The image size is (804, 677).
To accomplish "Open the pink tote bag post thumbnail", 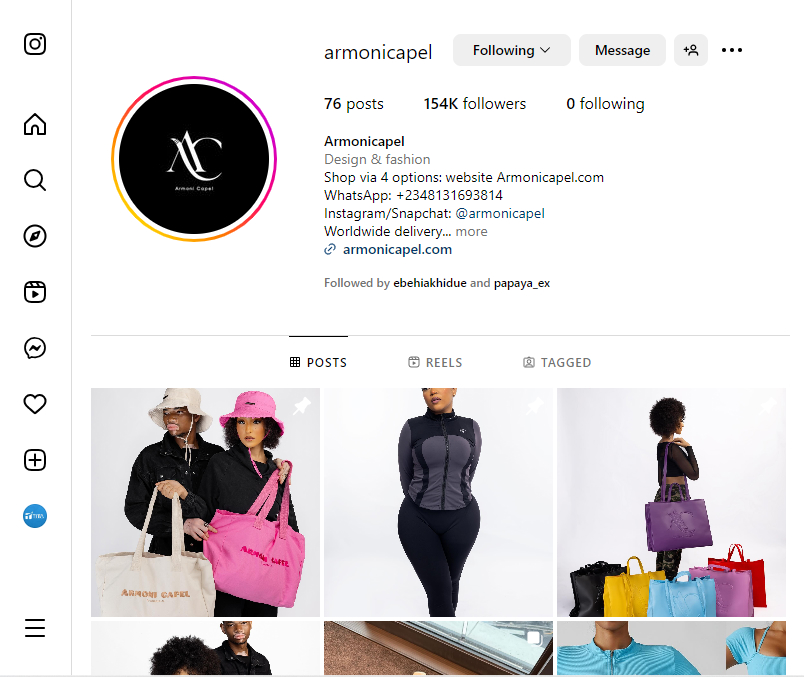I will tap(205, 502).
